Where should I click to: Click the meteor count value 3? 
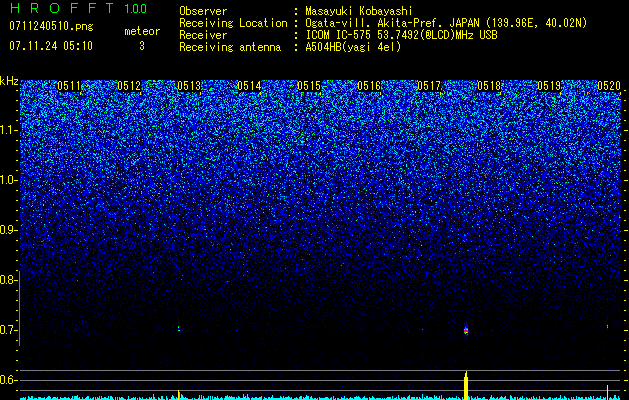click(142, 46)
